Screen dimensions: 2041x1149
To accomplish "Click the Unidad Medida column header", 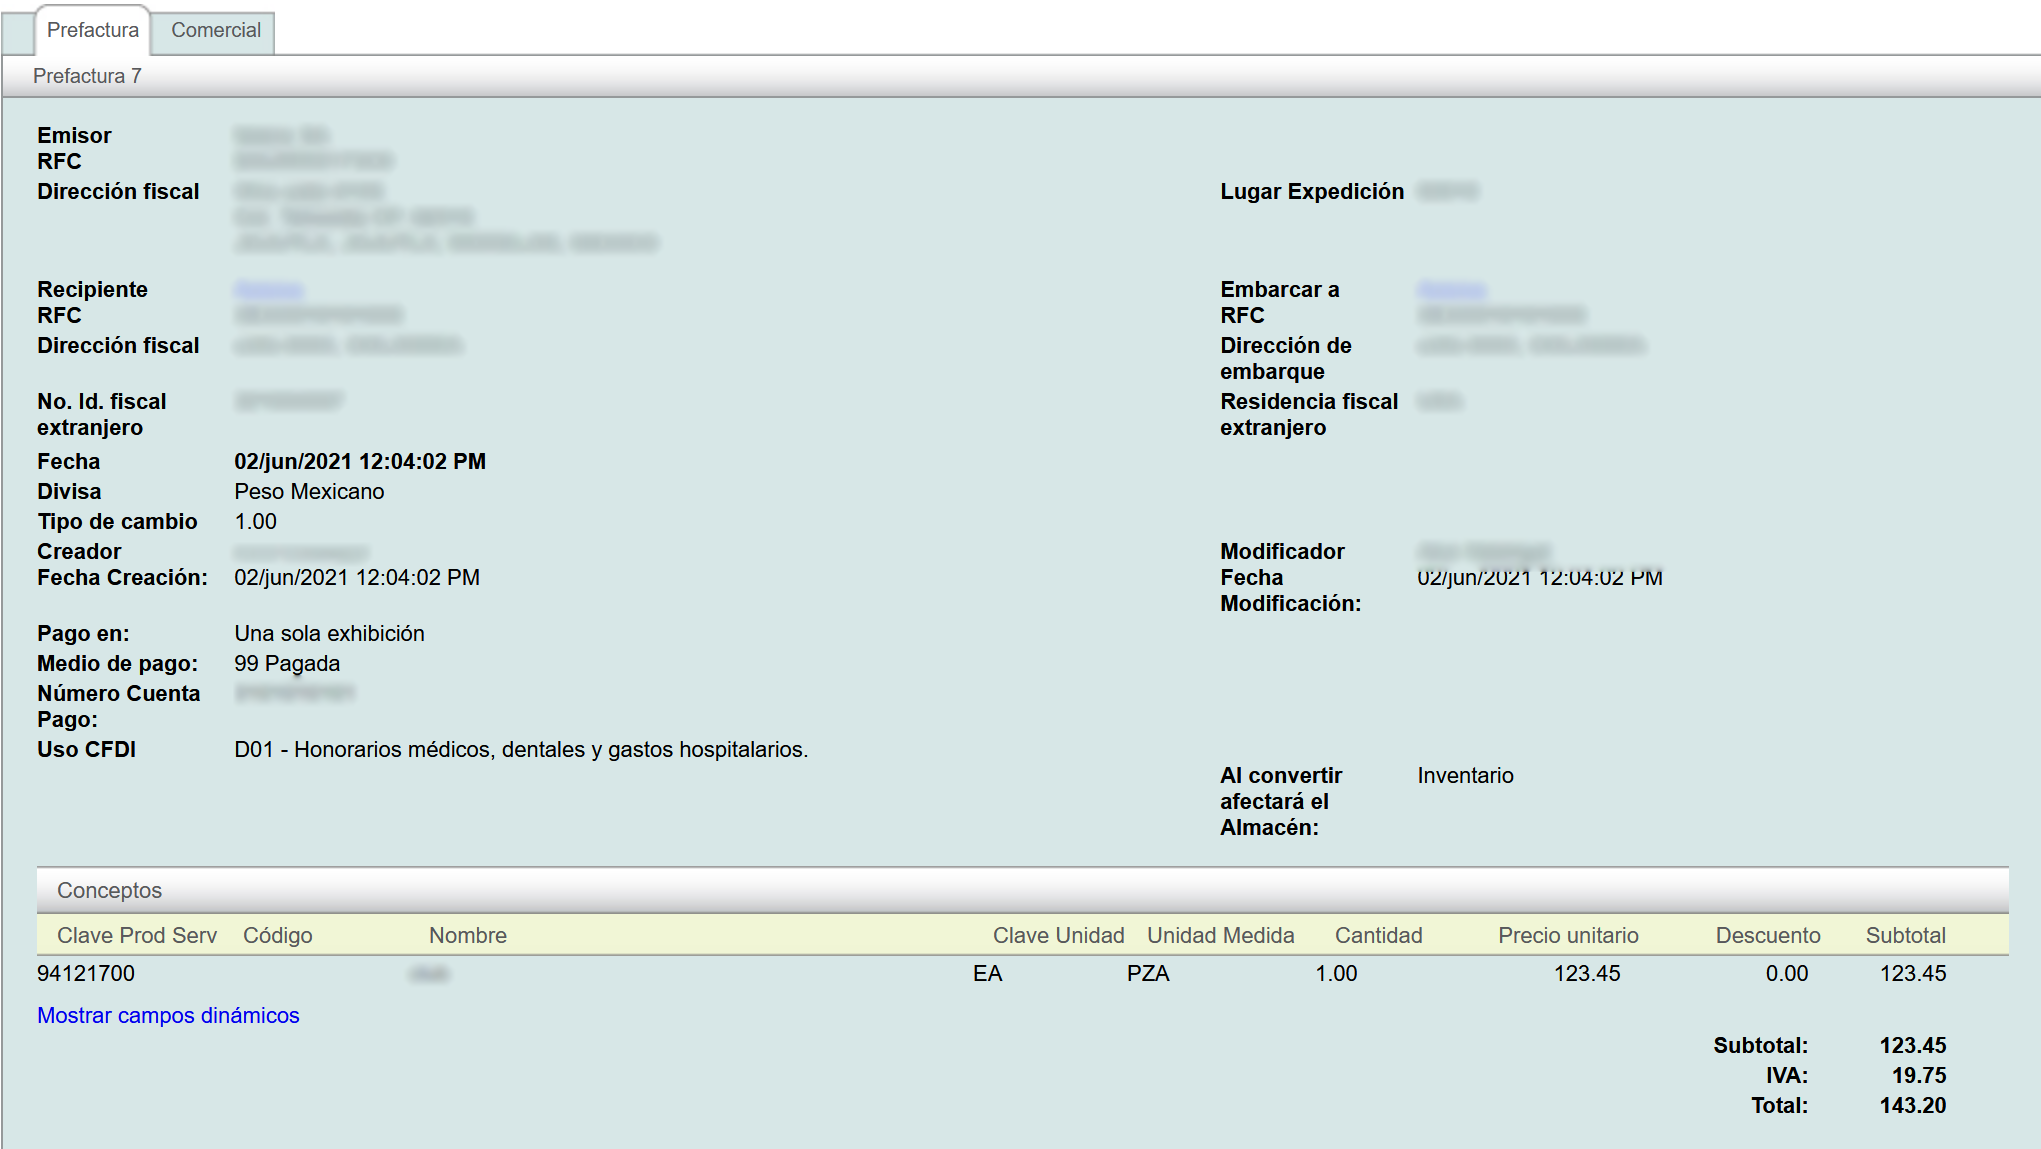I will (x=1220, y=935).
